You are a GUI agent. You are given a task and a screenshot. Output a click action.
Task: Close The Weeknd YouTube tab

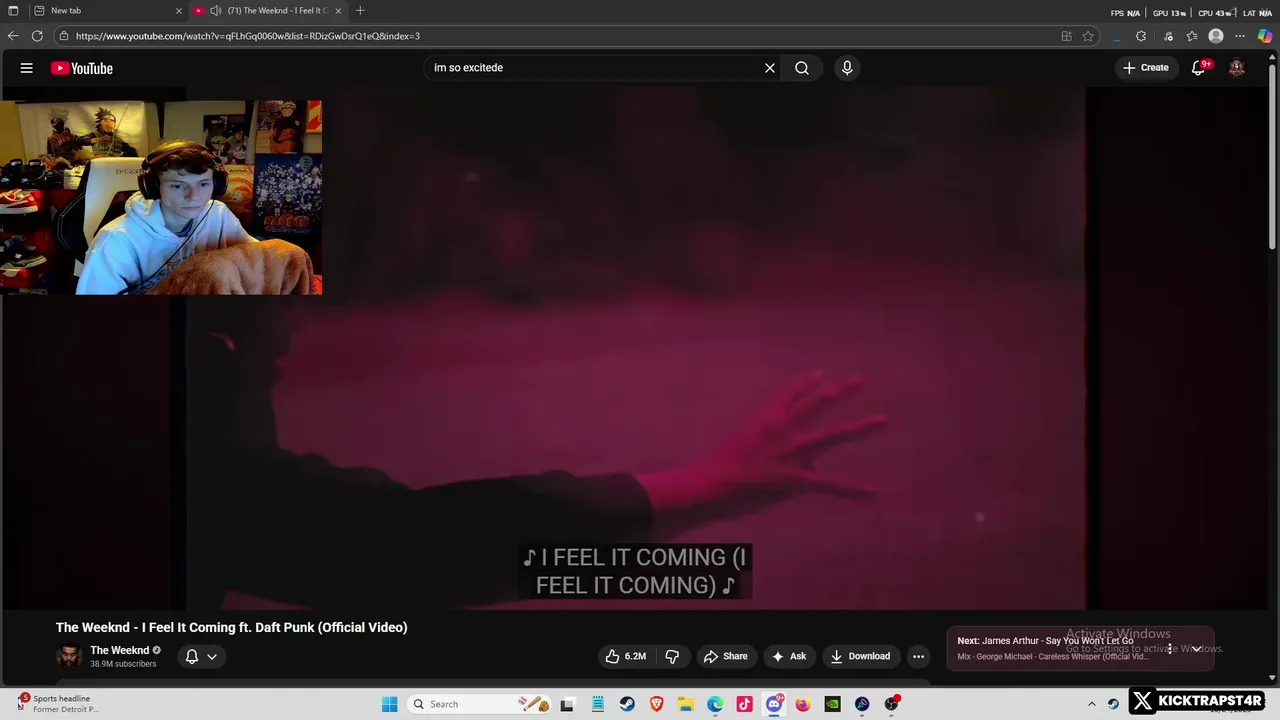[x=338, y=10]
